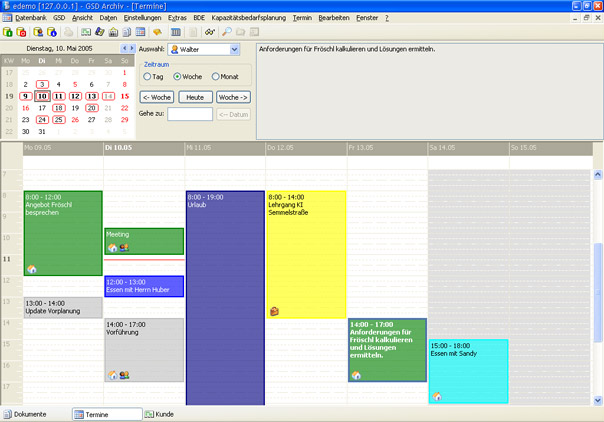Select the Tag time period radio button
Viewport: 604px width, 422px height.
[x=147, y=76]
